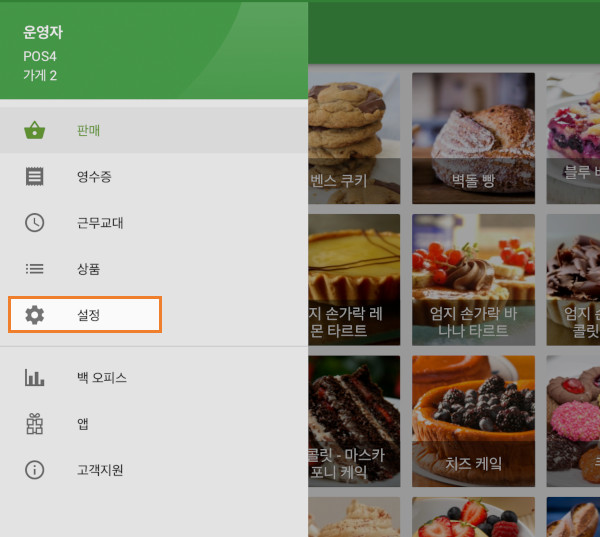The height and width of the screenshot is (537, 600).
Task: Click the bar chart icon for 백 오피스
Action: pos(34,377)
